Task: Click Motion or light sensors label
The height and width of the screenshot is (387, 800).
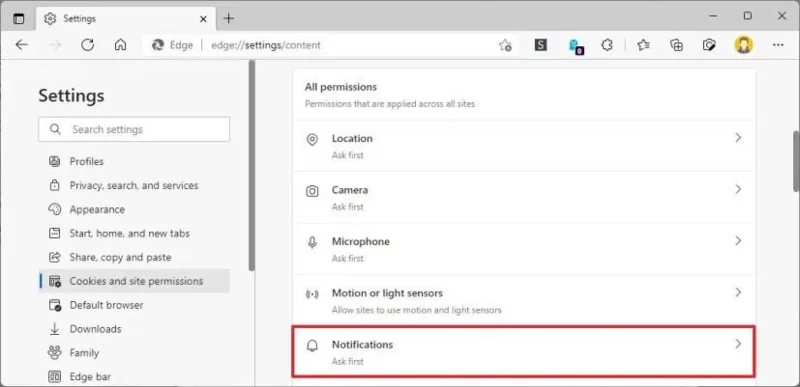Action: pos(387,293)
